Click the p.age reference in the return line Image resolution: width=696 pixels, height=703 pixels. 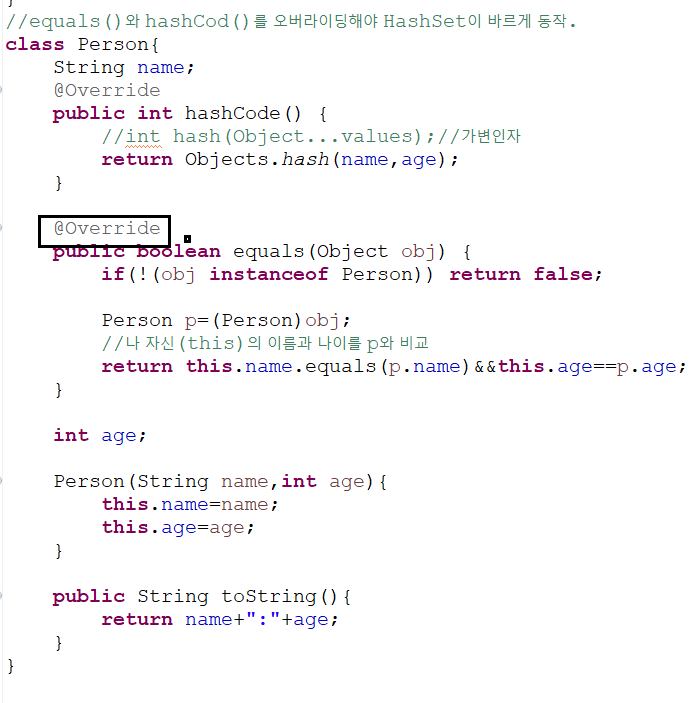[647, 367]
